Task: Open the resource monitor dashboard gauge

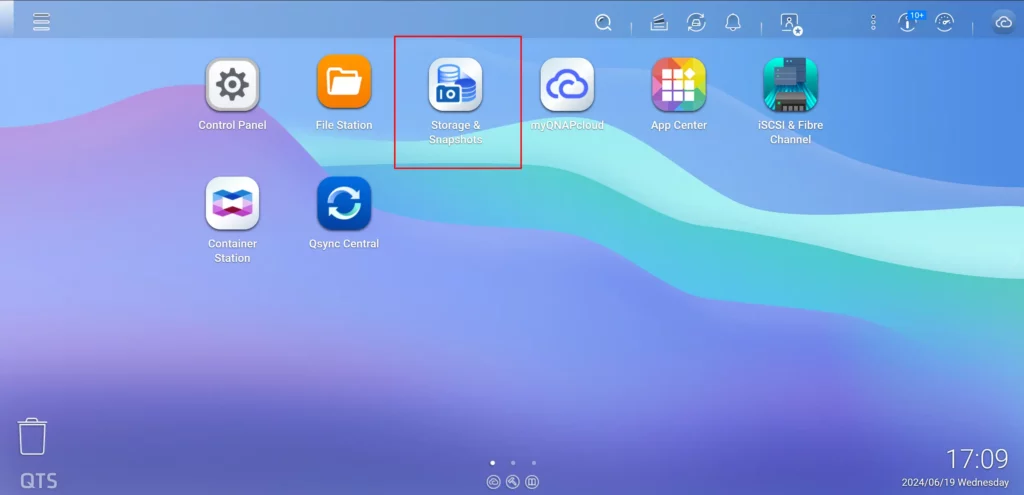Action: [944, 22]
